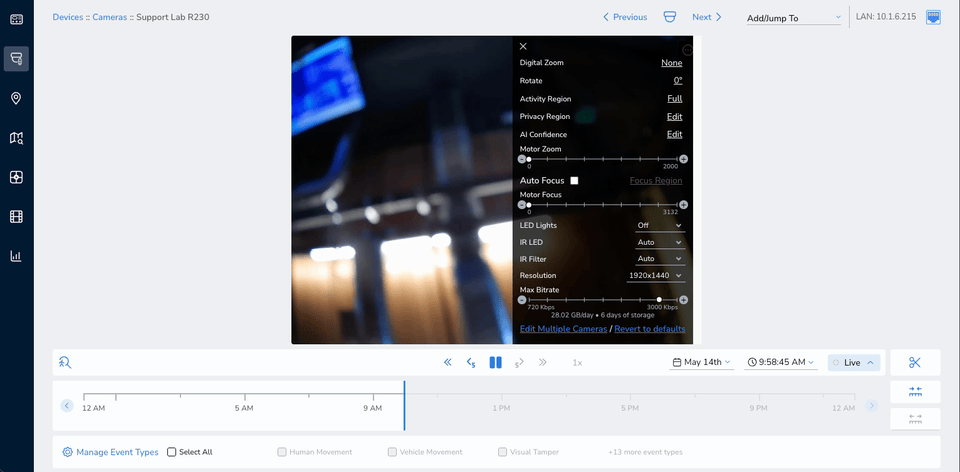Open the reports bar chart icon in sidebar
The height and width of the screenshot is (472, 960).
[x=17, y=256]
